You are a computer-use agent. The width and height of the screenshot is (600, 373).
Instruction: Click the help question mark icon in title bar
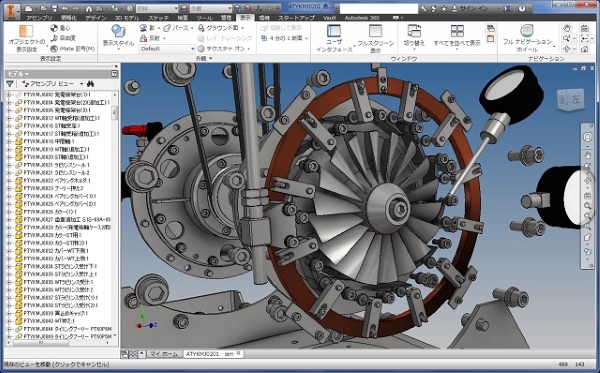click(x=522, y=8)
